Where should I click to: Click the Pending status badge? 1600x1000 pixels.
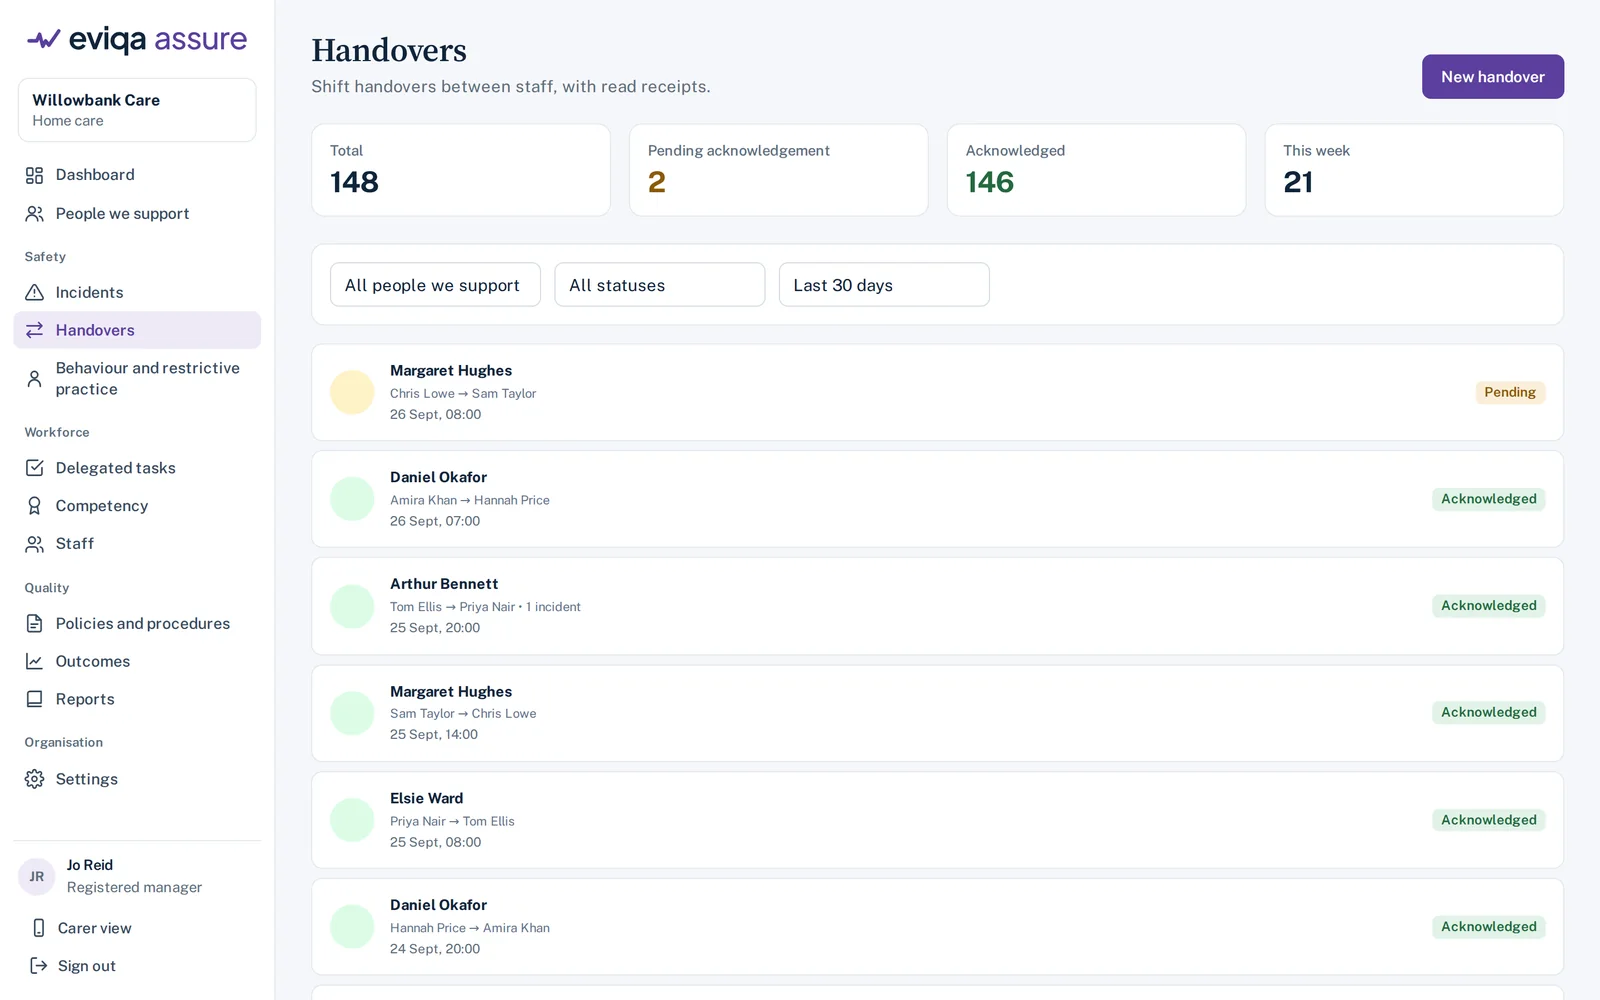(1510, 392)
